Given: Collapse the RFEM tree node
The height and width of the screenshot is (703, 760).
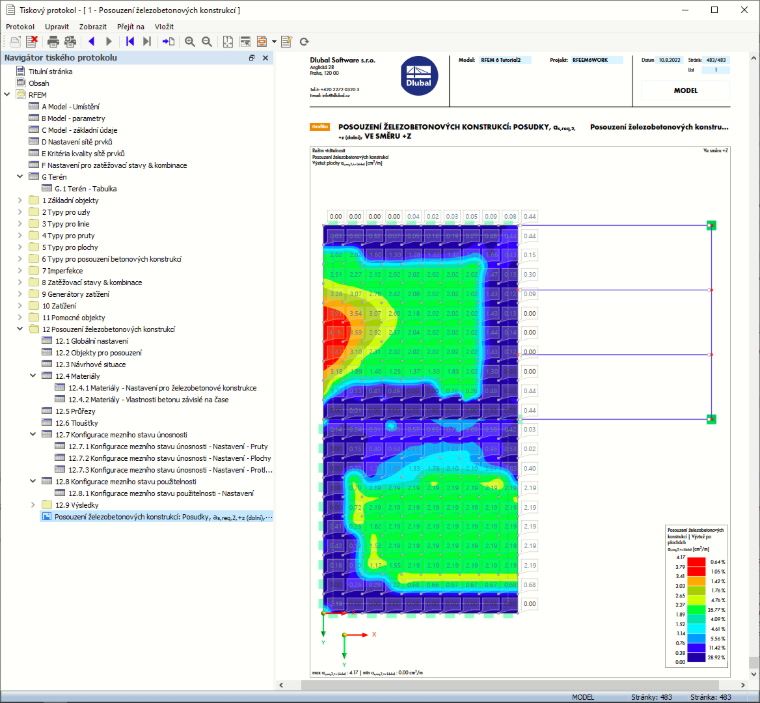Looking at the screenshot, I should click(x=7, y=95).
